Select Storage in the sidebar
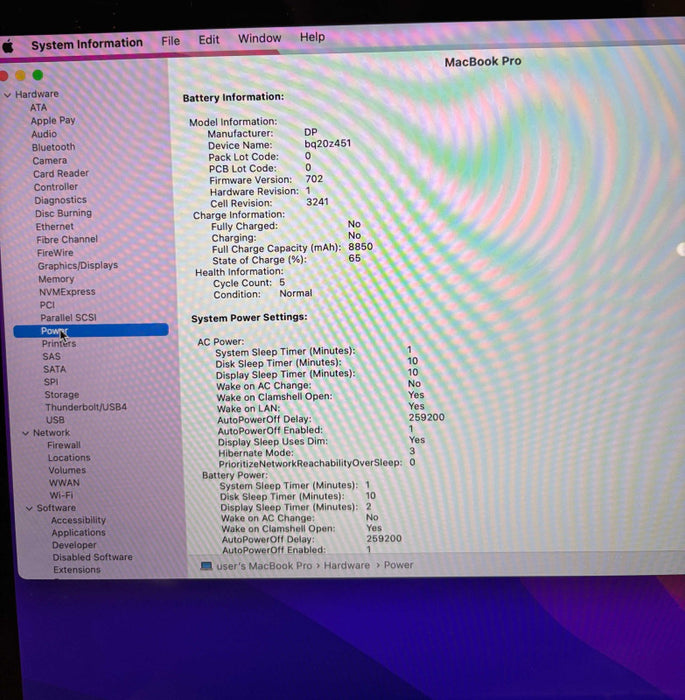Screen dimensions: 685x700 [x=62, y=395]
